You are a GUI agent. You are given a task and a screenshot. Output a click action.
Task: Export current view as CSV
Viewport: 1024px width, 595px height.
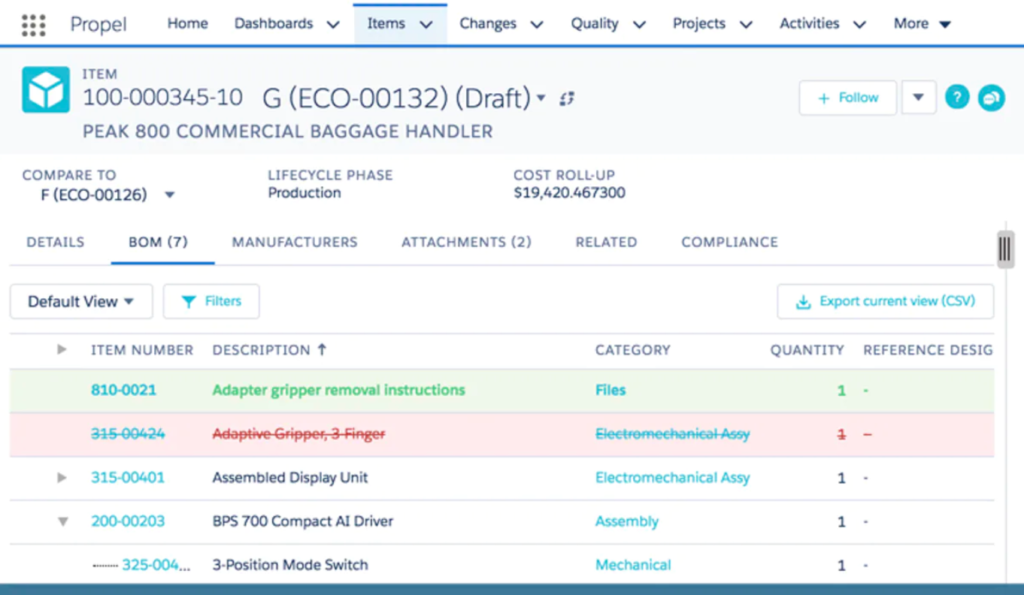pos(886,301)
